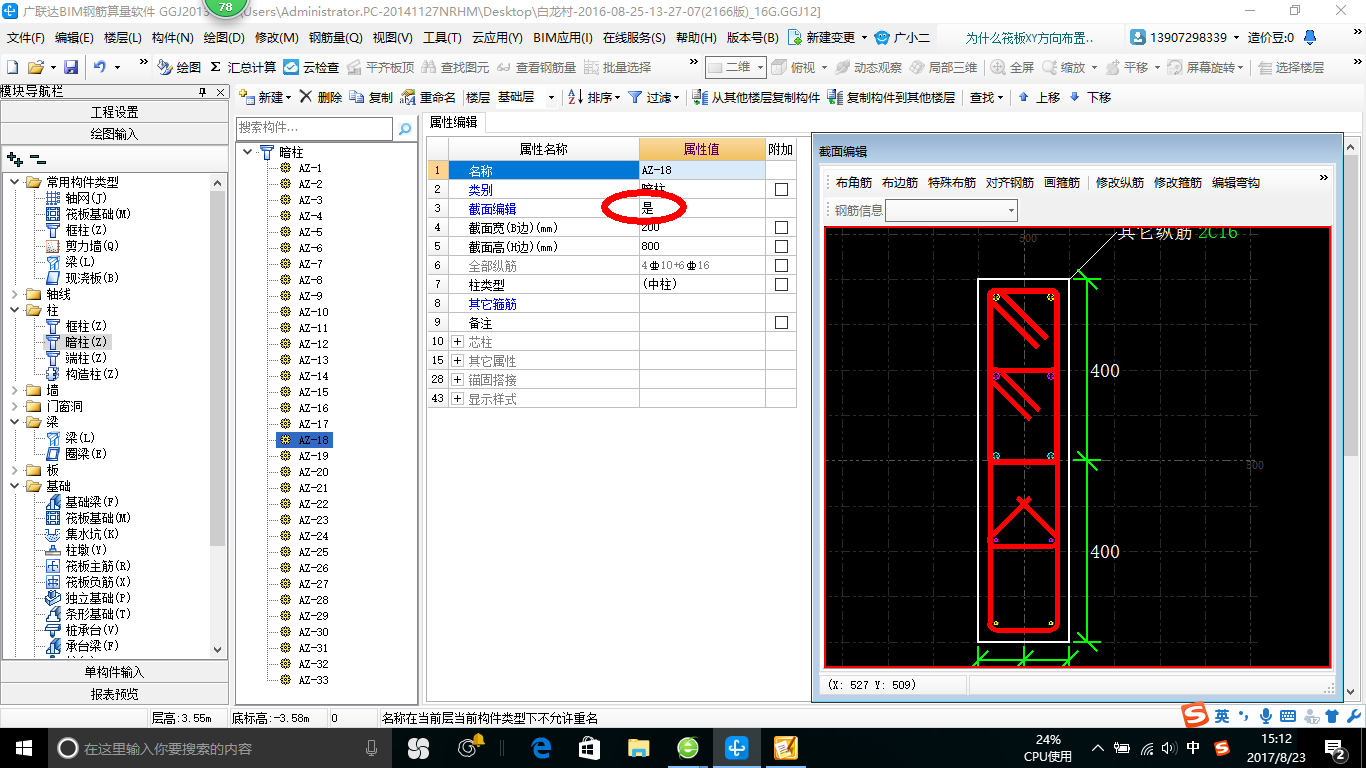Select 剪力墙(Q) in the navigation tree
This screenshot has height=768, width=1366.
point(91,246)
